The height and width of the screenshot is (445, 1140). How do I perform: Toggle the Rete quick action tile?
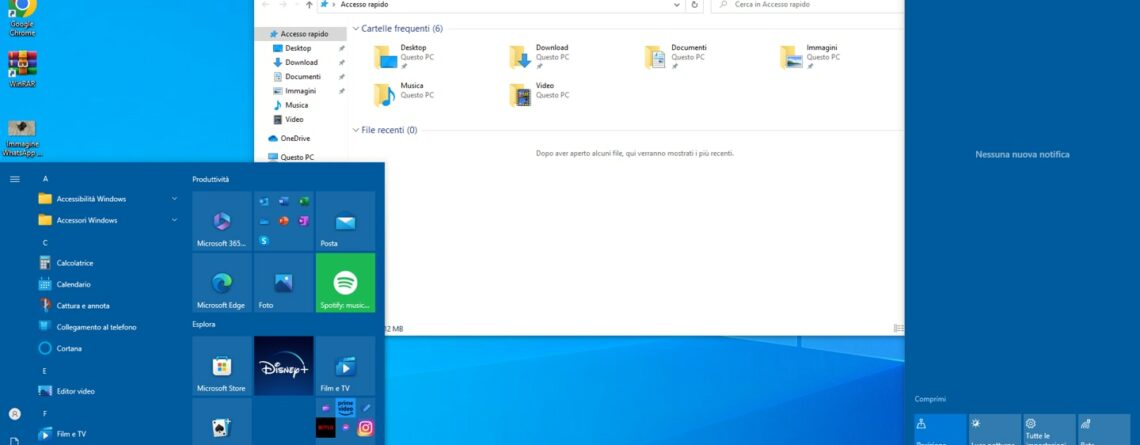point(1103,429)
